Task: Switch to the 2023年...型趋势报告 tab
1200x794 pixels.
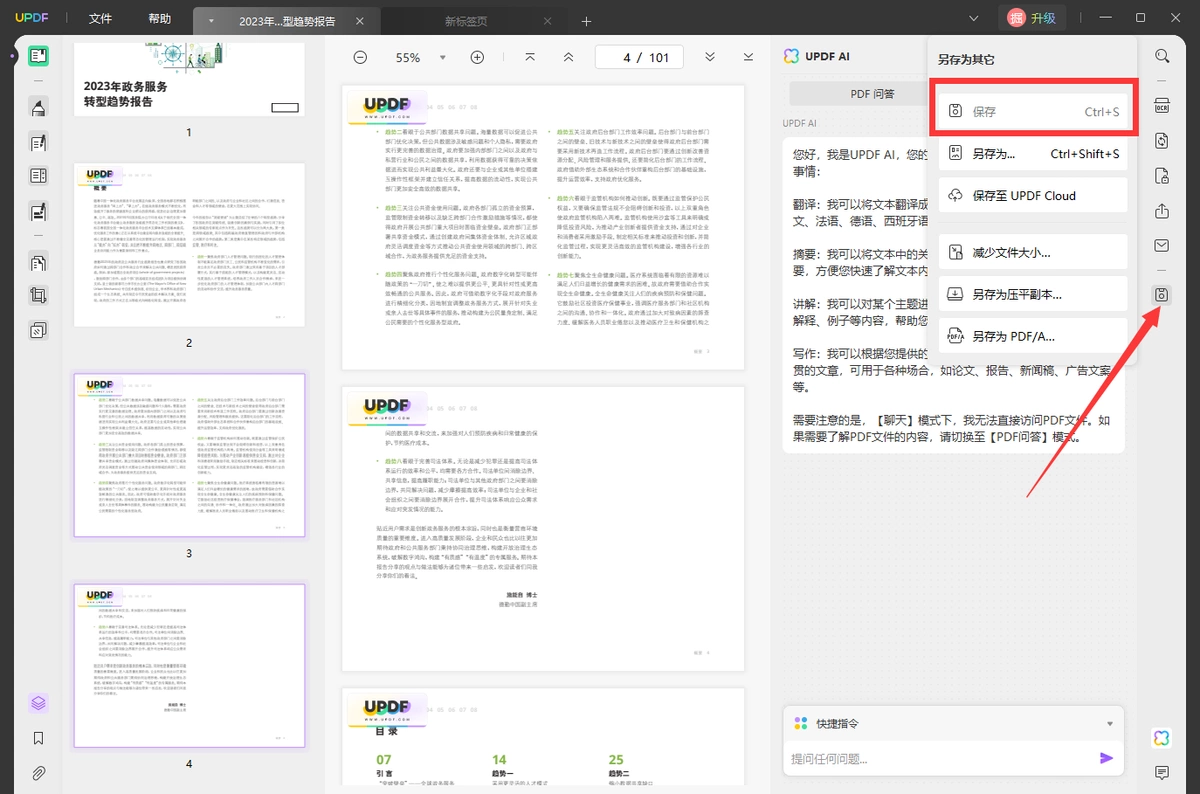Action: [287, 20]
